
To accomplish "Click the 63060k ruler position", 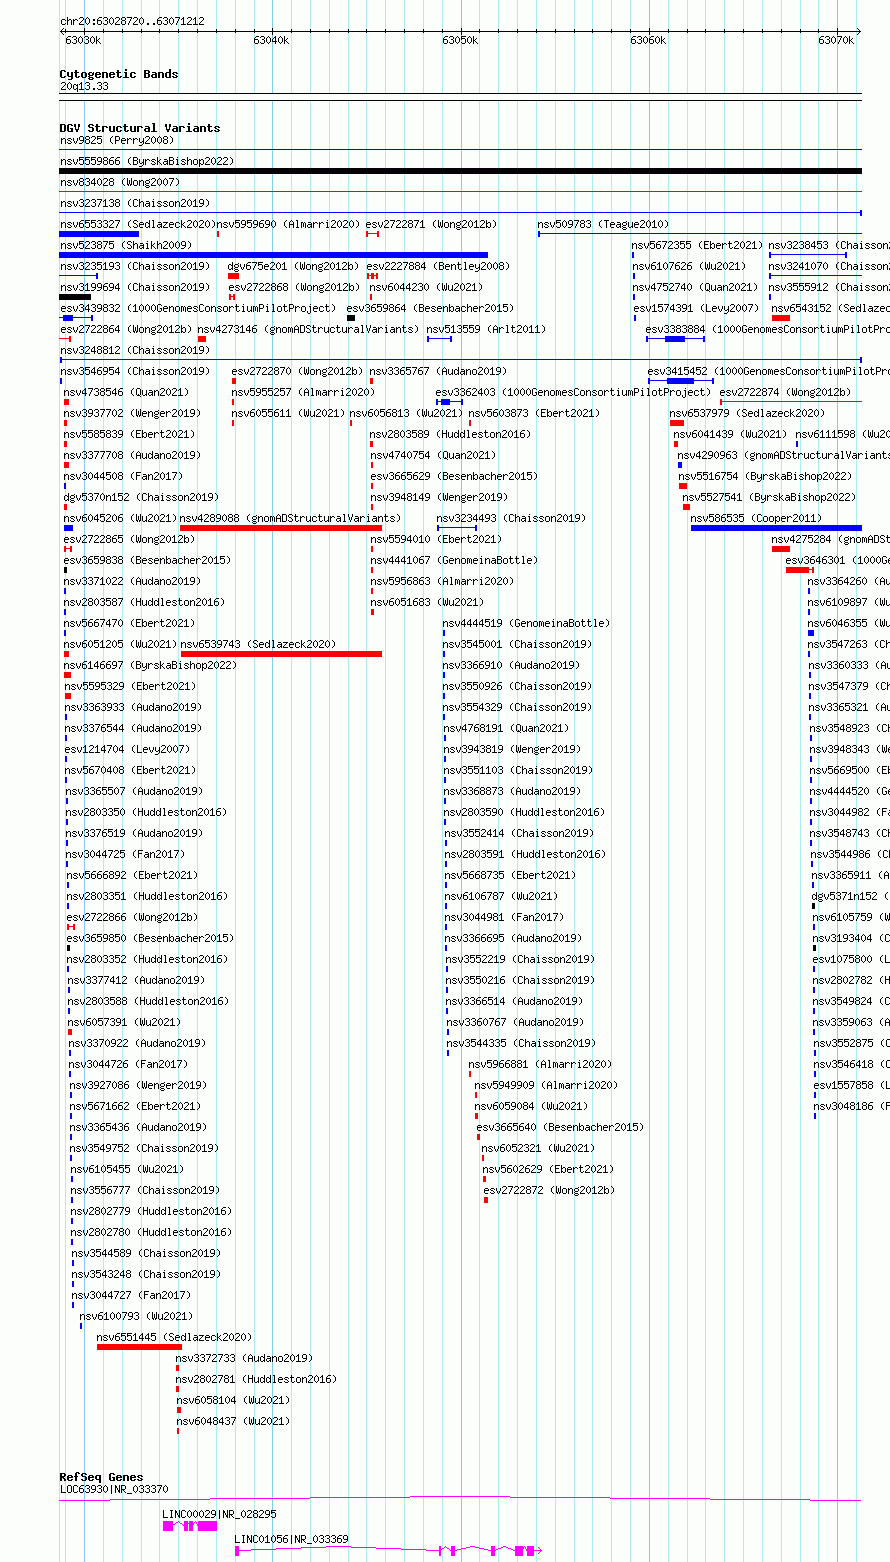I will (x=648, y=41).
